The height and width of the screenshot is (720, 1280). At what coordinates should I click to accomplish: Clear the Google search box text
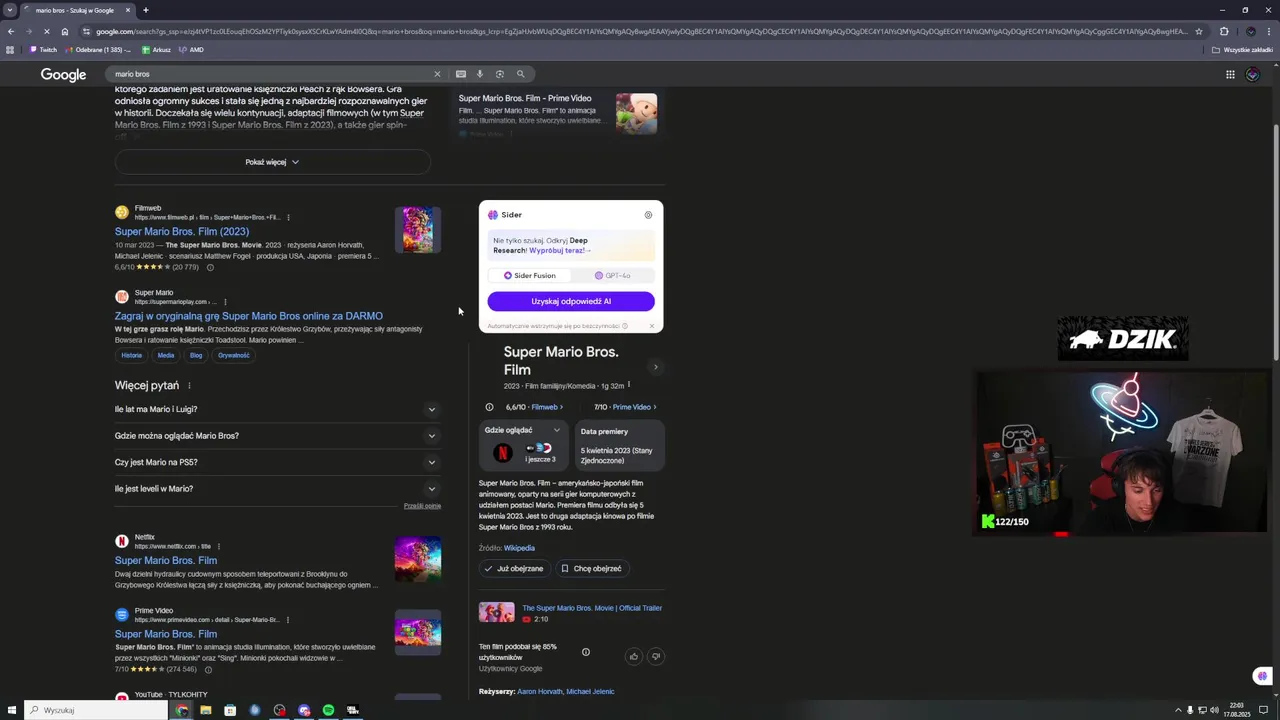pos(436,74)
